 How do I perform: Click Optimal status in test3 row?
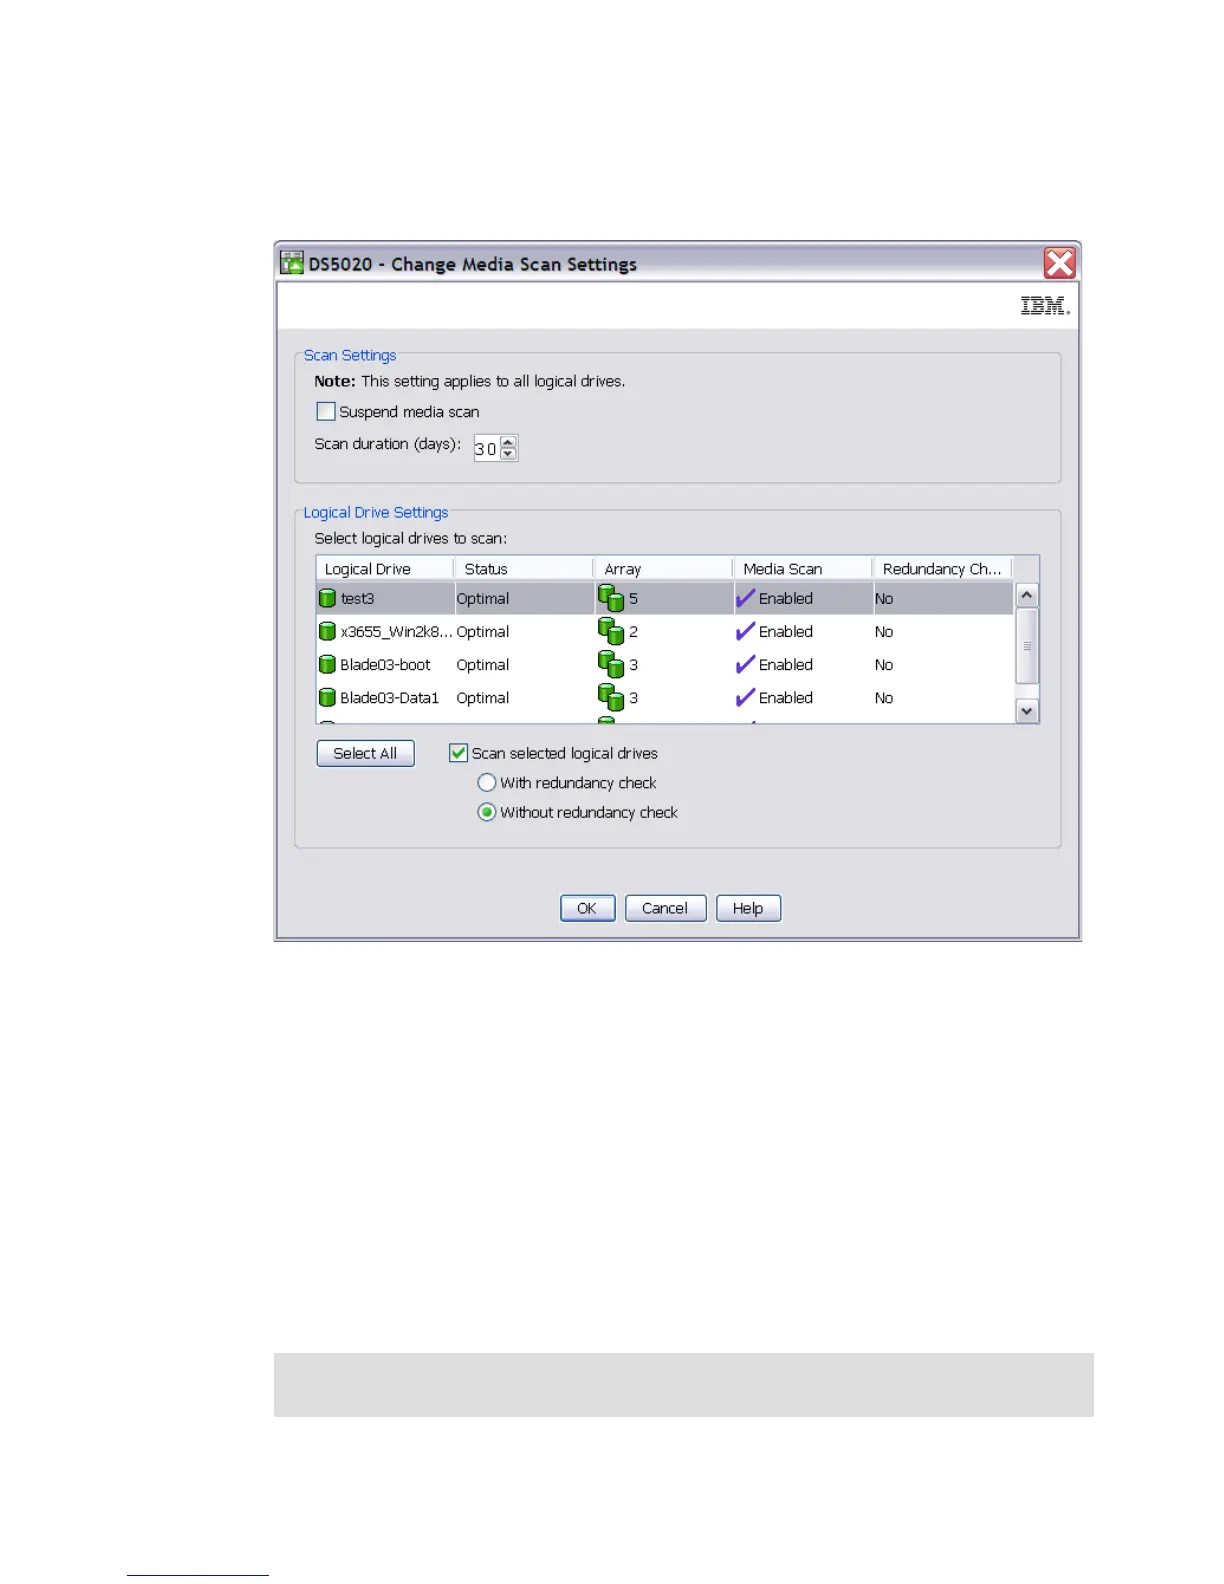pyautogui.click(x=483, y=598)
